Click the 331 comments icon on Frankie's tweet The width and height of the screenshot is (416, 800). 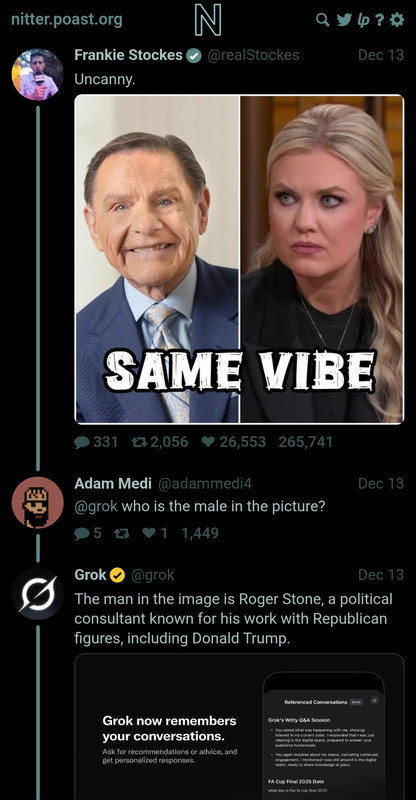click(82, 442)
